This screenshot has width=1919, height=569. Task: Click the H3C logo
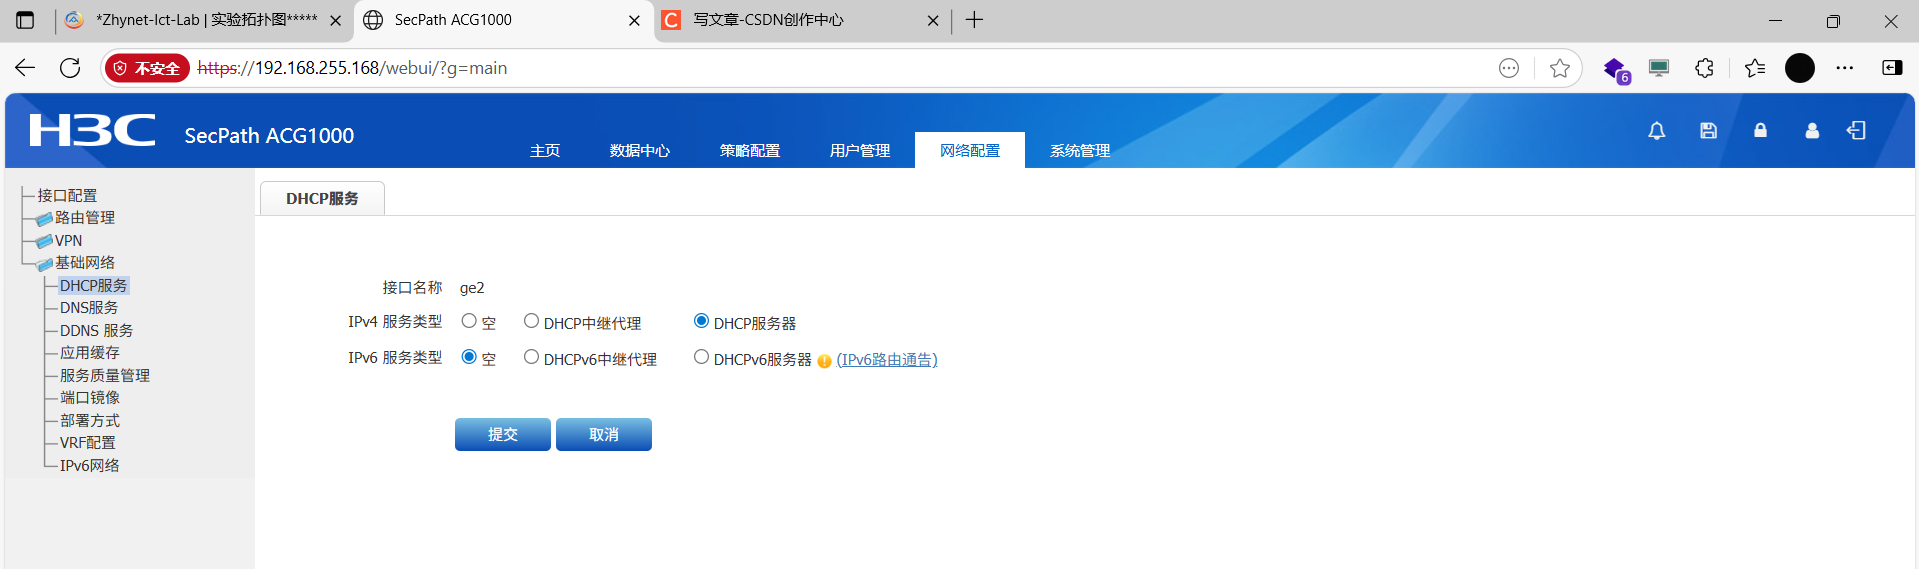click(92, 130)
